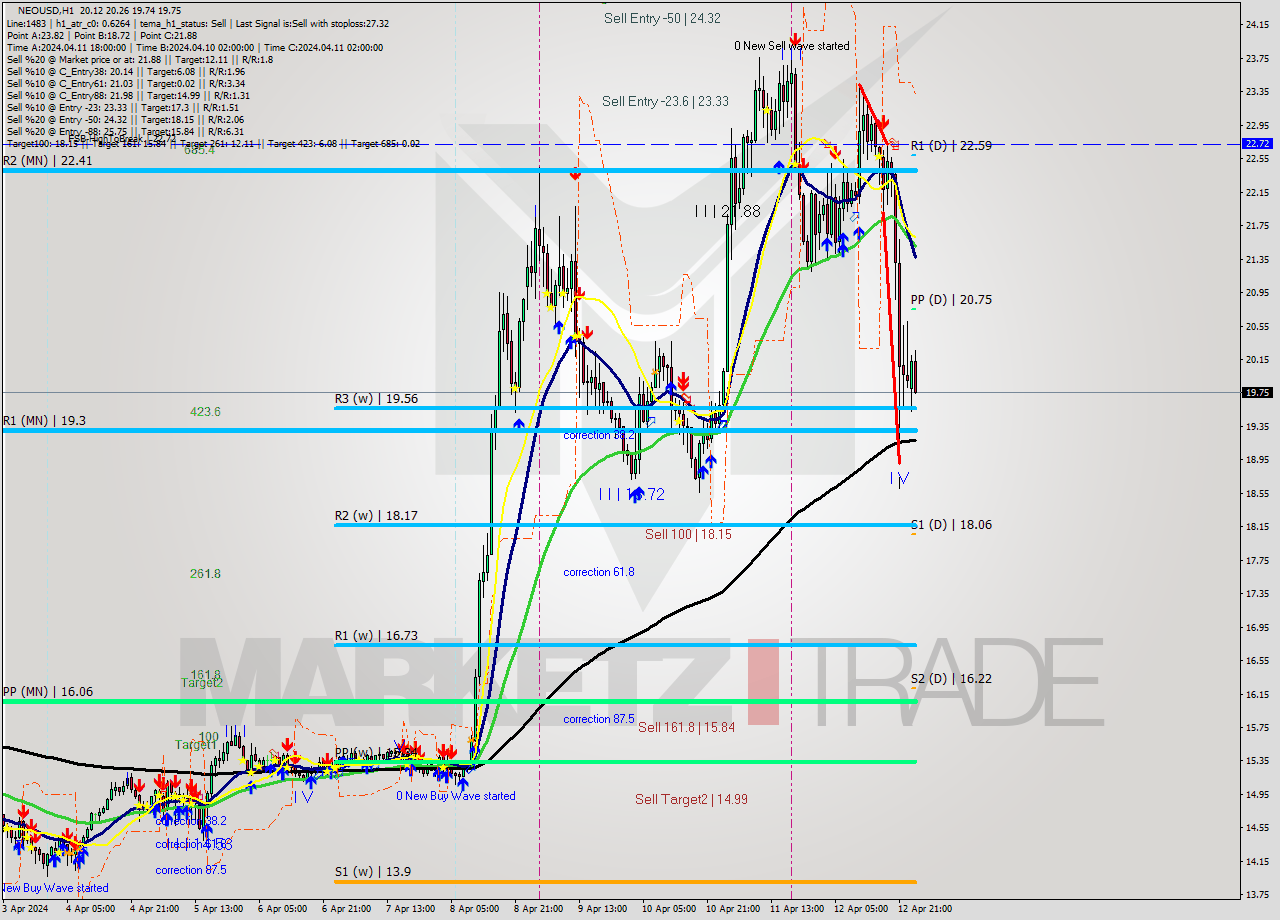Click '5 Apr 13:00' on the time axis
This screenshot has width=1280, height=920.
(219, 909)
